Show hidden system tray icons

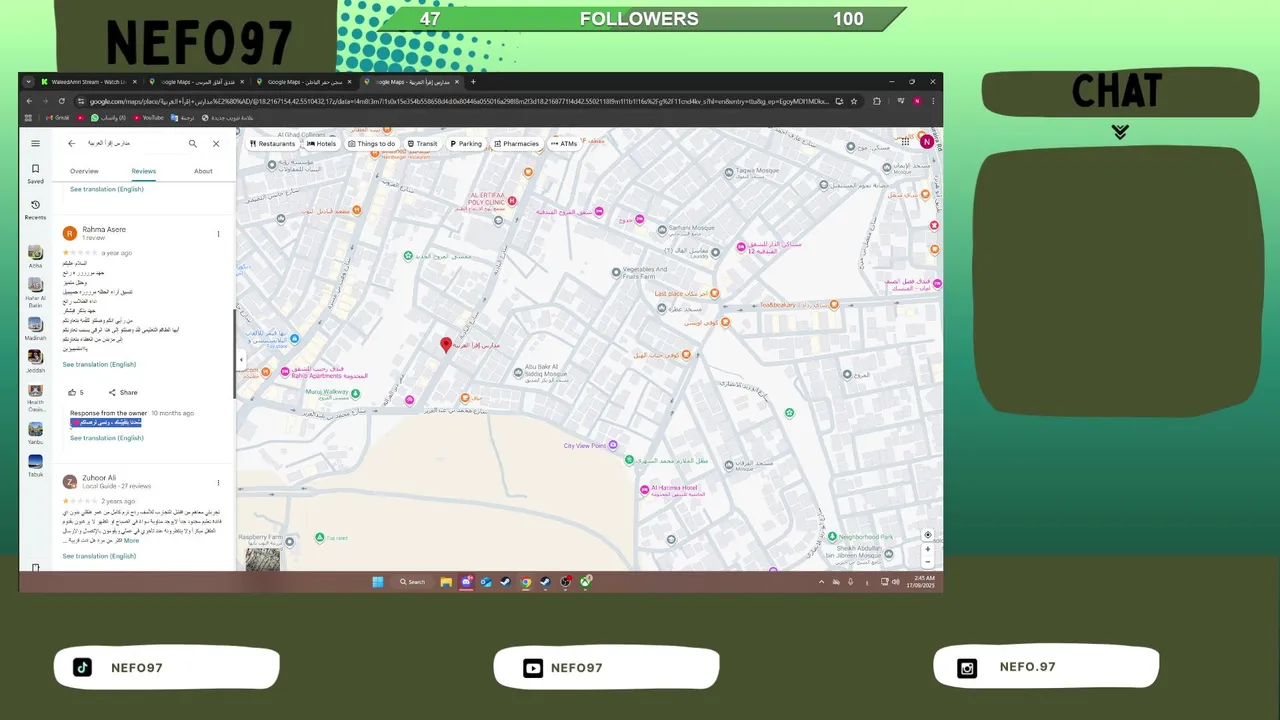[822, 582]
